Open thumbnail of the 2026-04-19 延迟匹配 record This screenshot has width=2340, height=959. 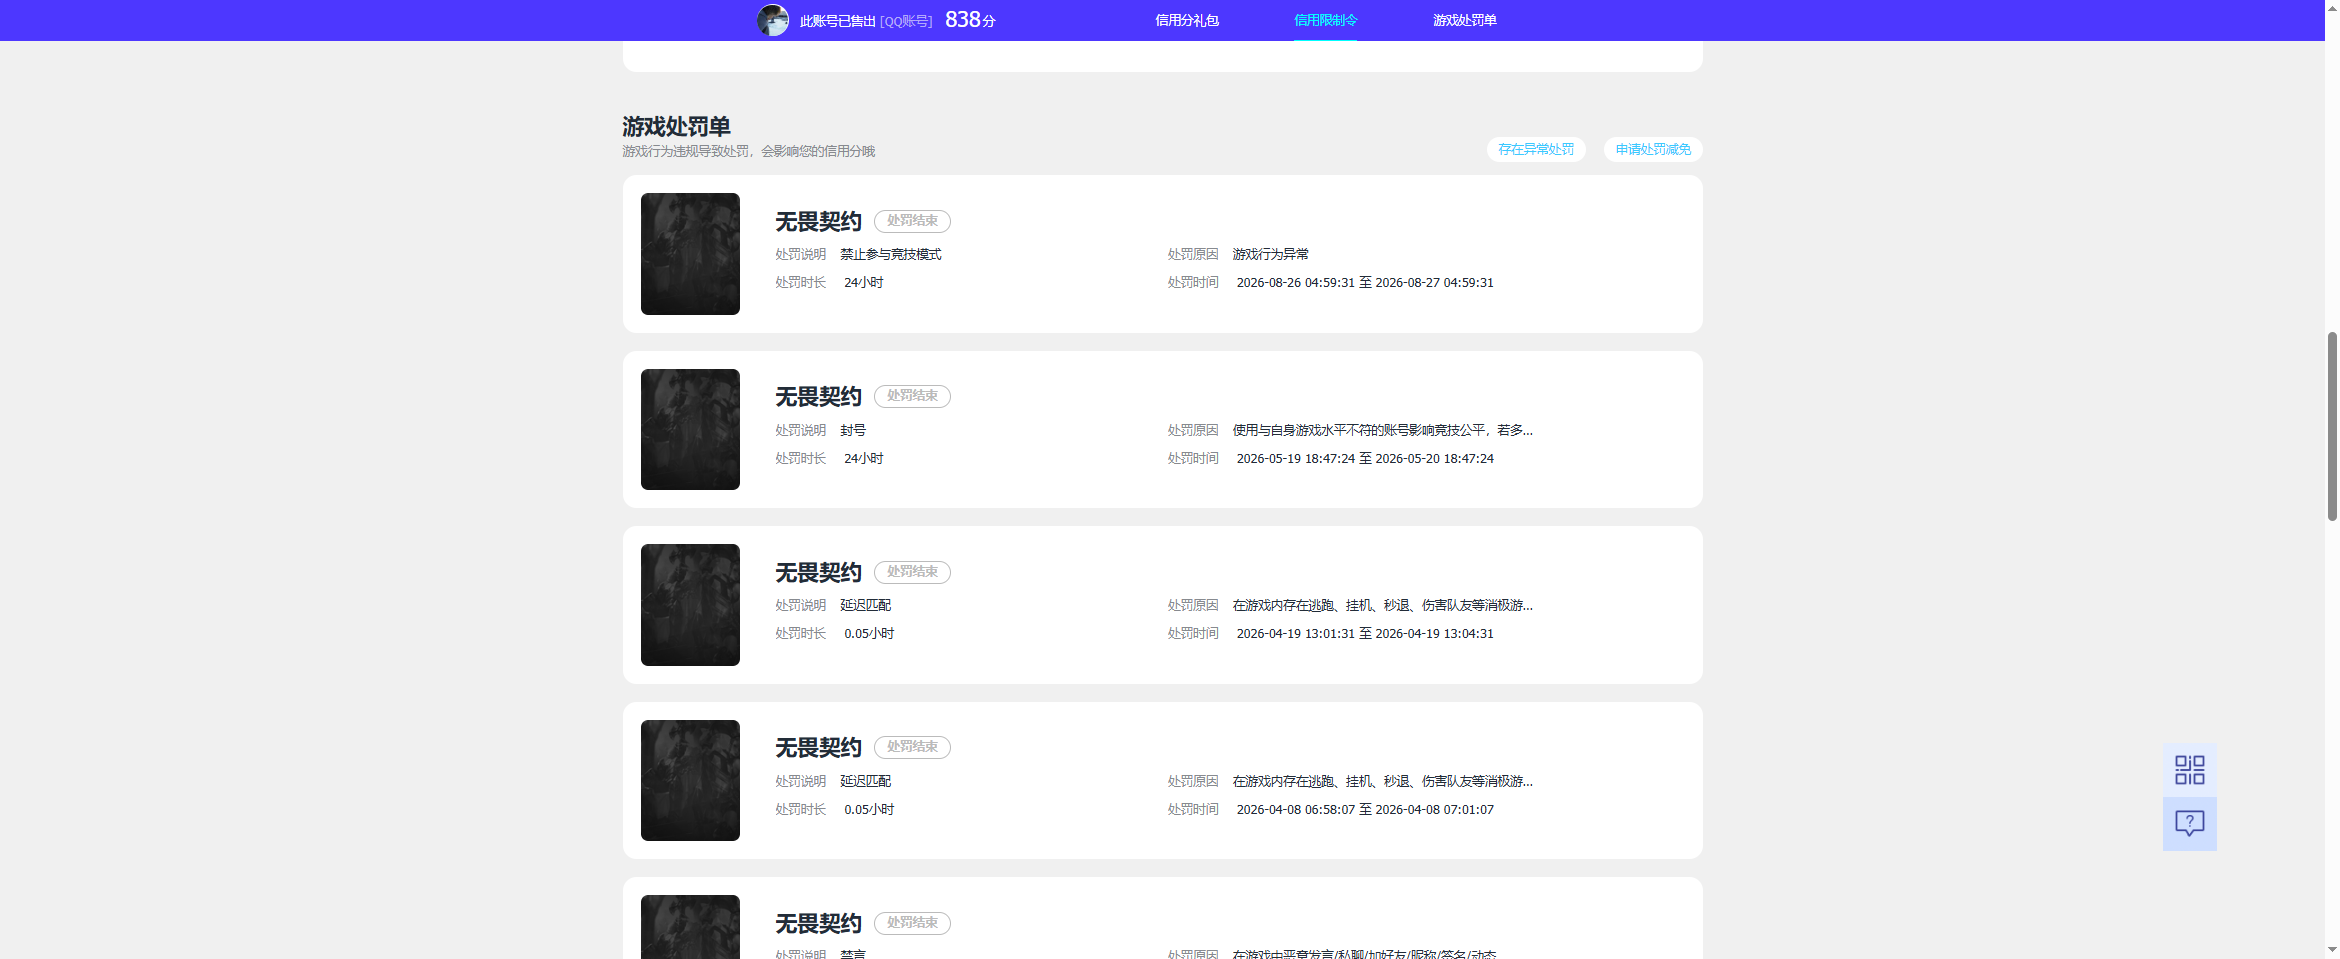click(x=690, y=605)
